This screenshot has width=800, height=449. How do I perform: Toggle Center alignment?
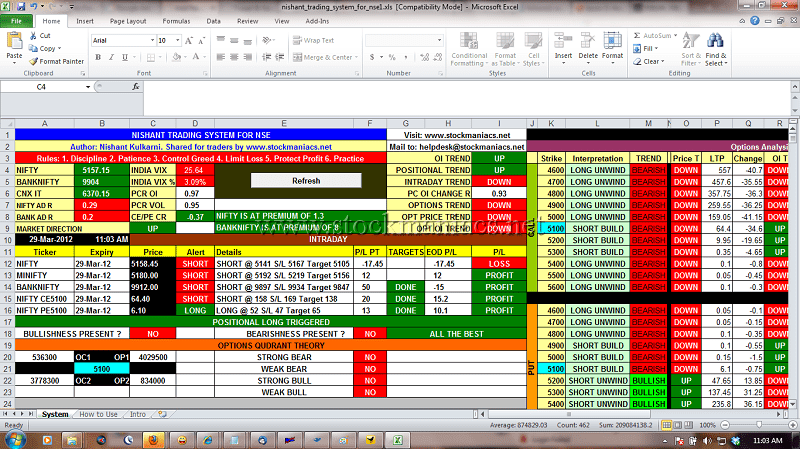click(x=234, y=57)
